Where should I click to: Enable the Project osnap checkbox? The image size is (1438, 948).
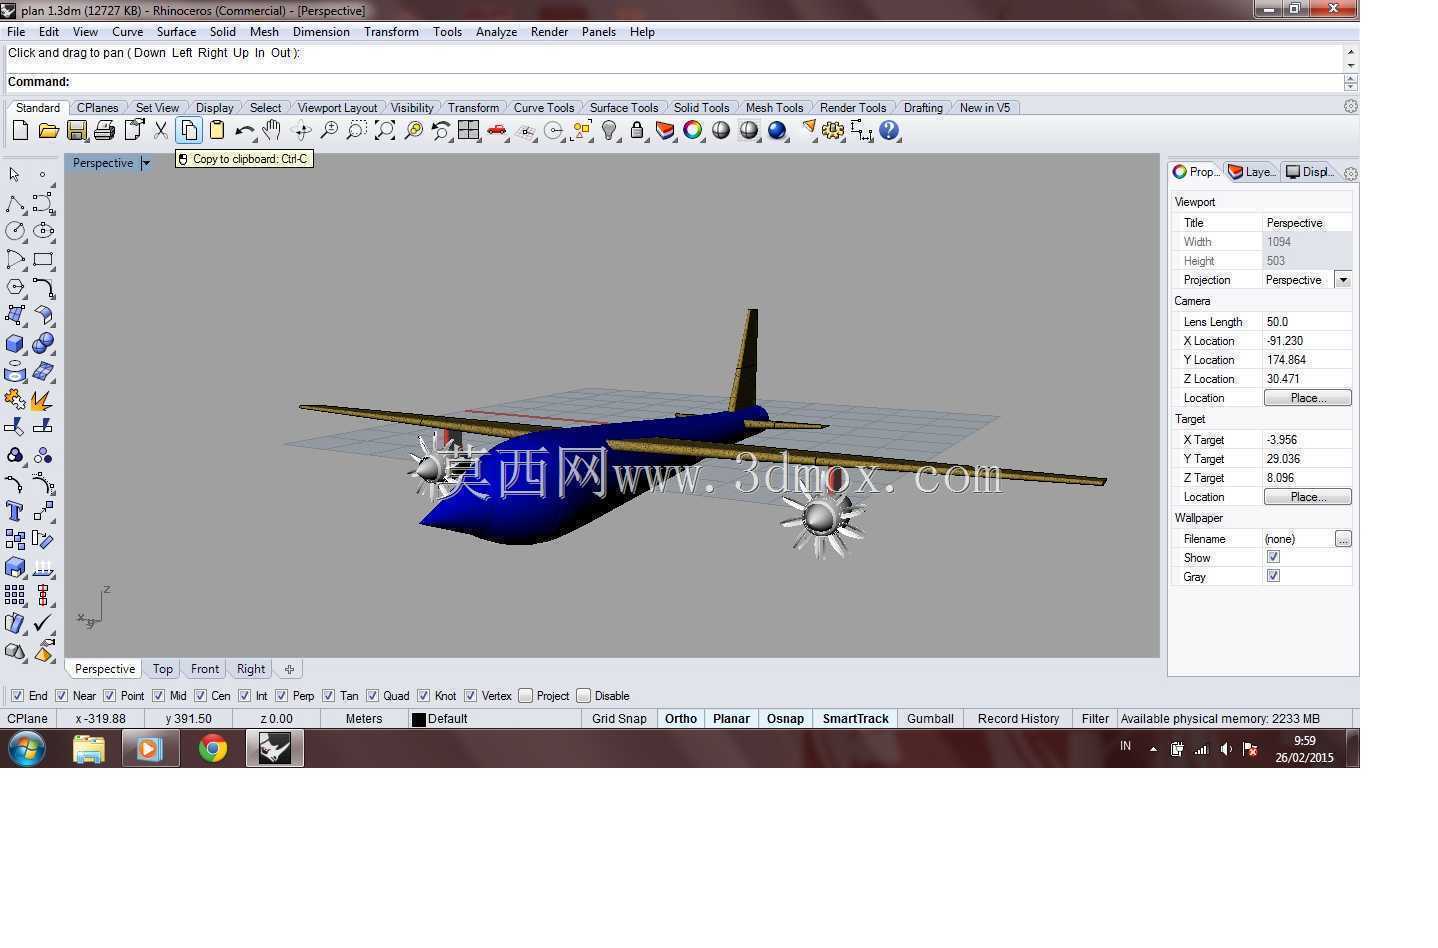tap(525, 696)
